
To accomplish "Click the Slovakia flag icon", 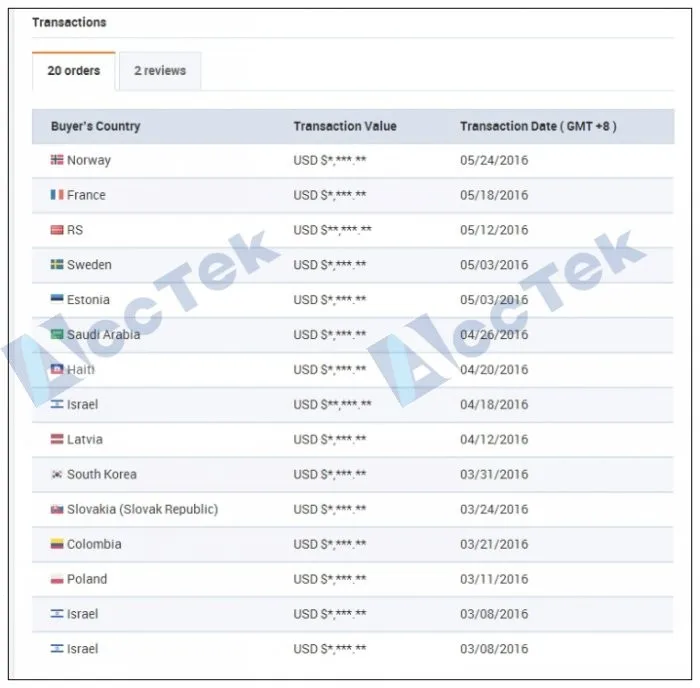I will pos(57,509).
